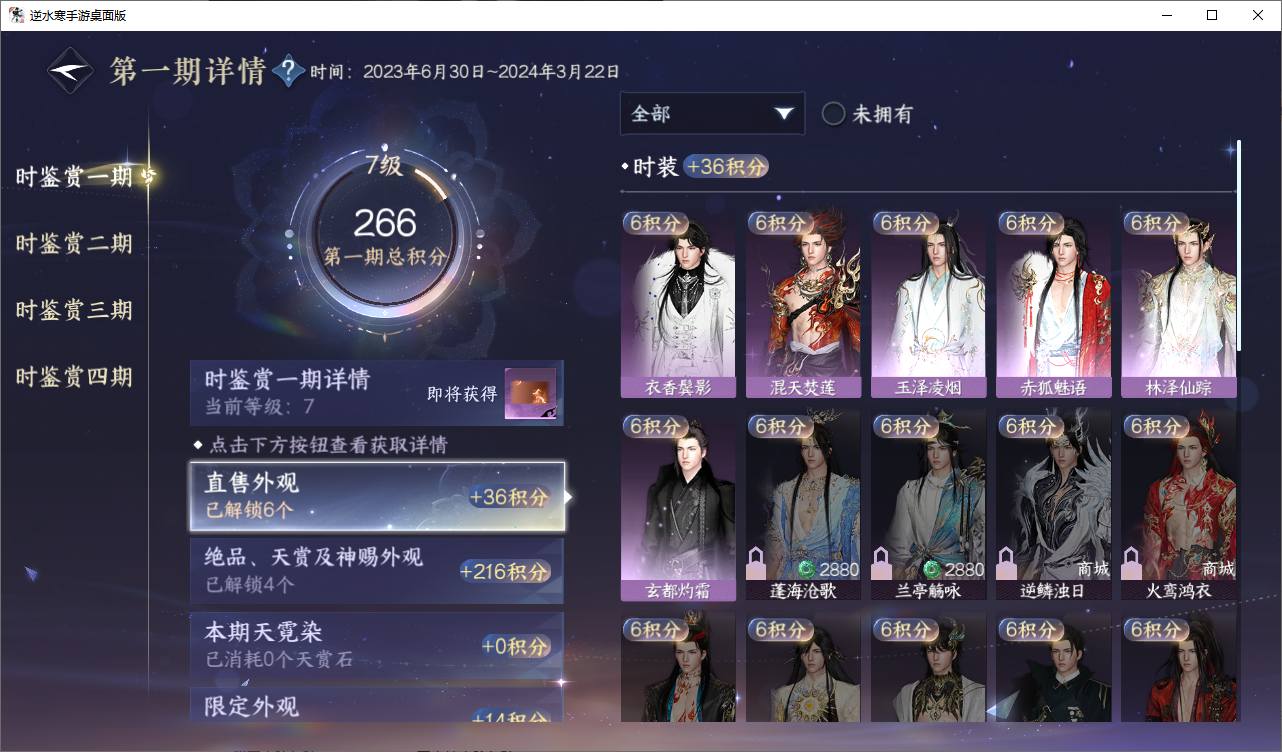The image size is (1282, 752).
Task: Click the back arrow diamond icon
Action: tap(71, 71)
